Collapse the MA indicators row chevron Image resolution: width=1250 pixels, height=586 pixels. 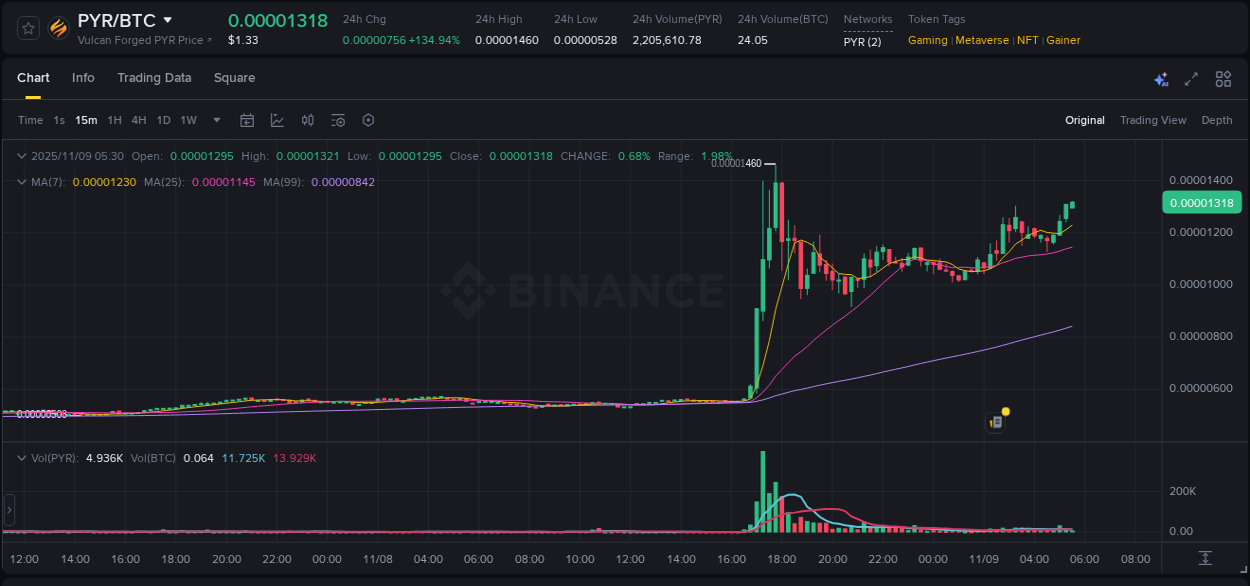[21, 182]
